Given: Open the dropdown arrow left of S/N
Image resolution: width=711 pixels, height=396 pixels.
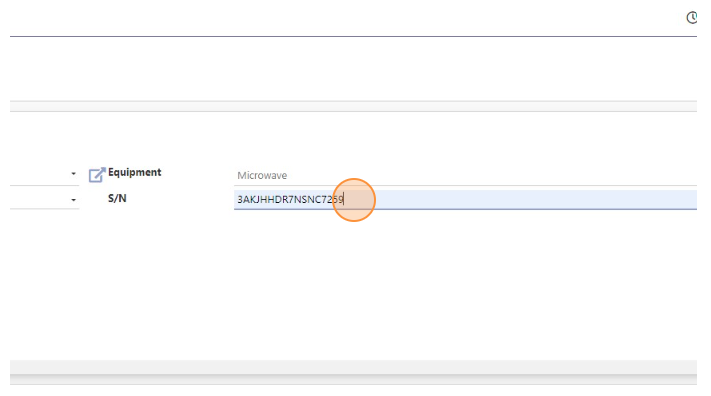Looking at the screenshot, I should click(x=73, y=200).
